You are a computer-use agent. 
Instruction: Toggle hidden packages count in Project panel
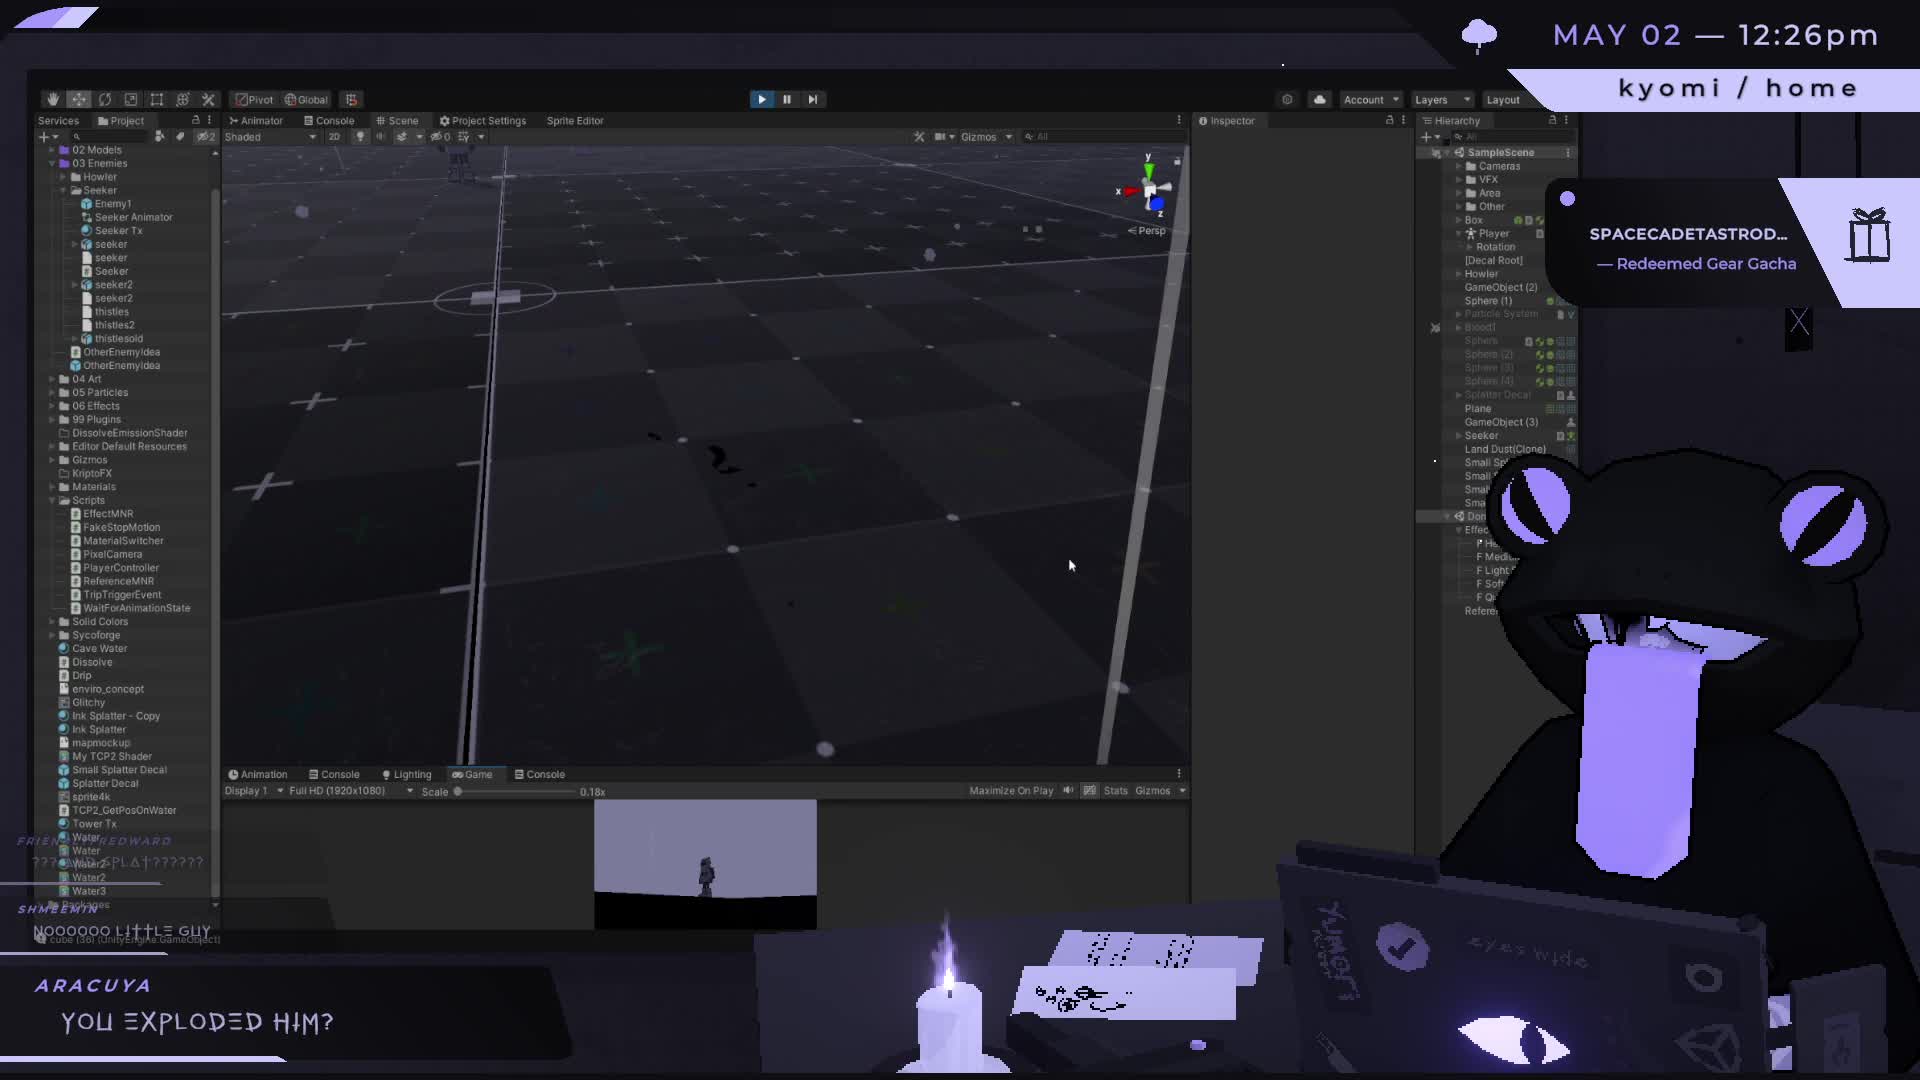205,136
